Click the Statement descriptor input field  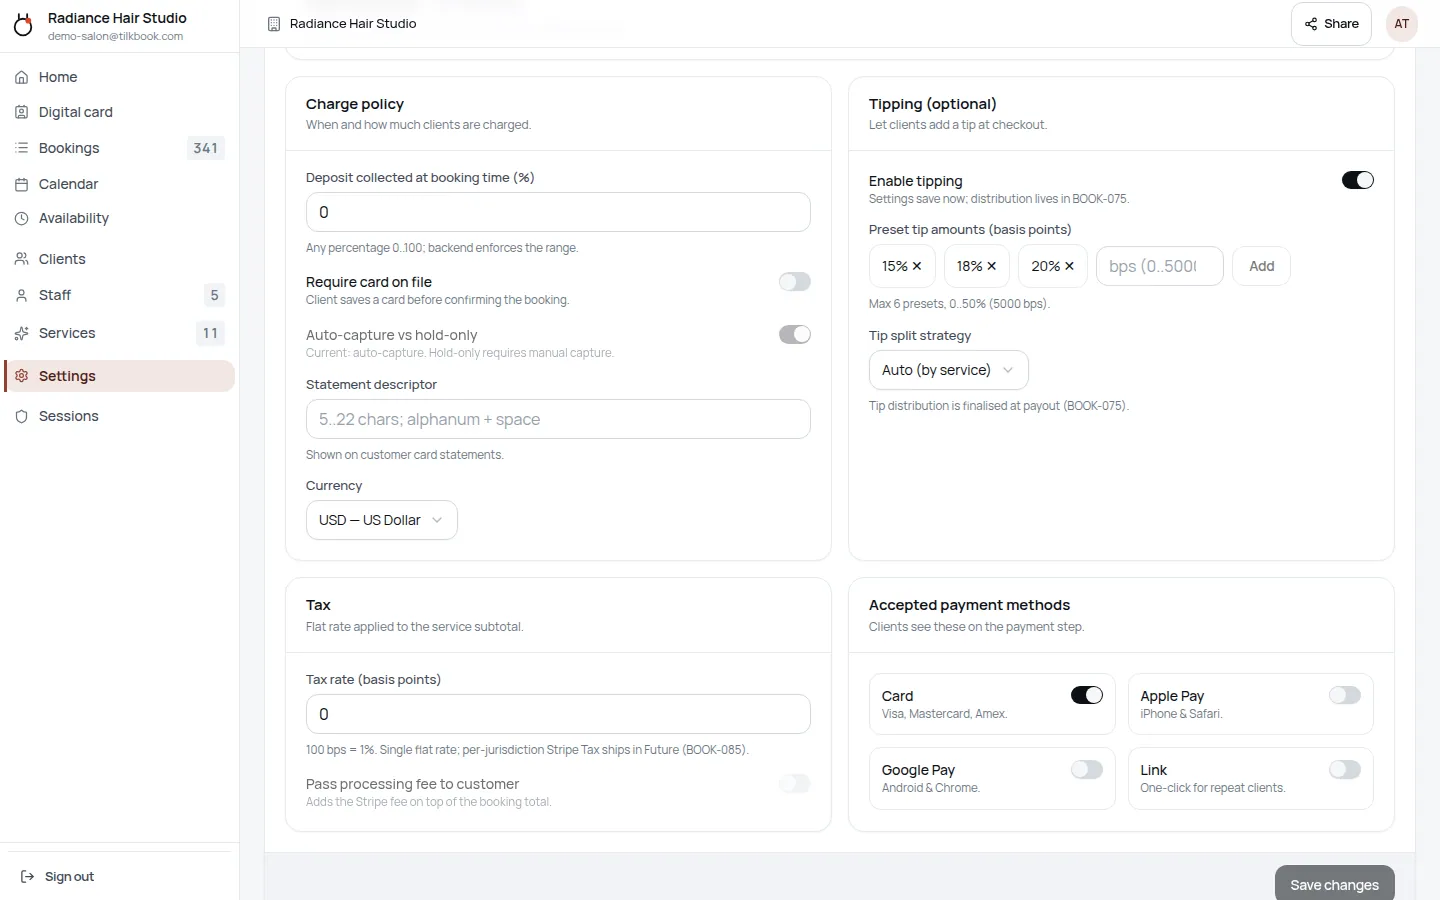tap(558, 419)
